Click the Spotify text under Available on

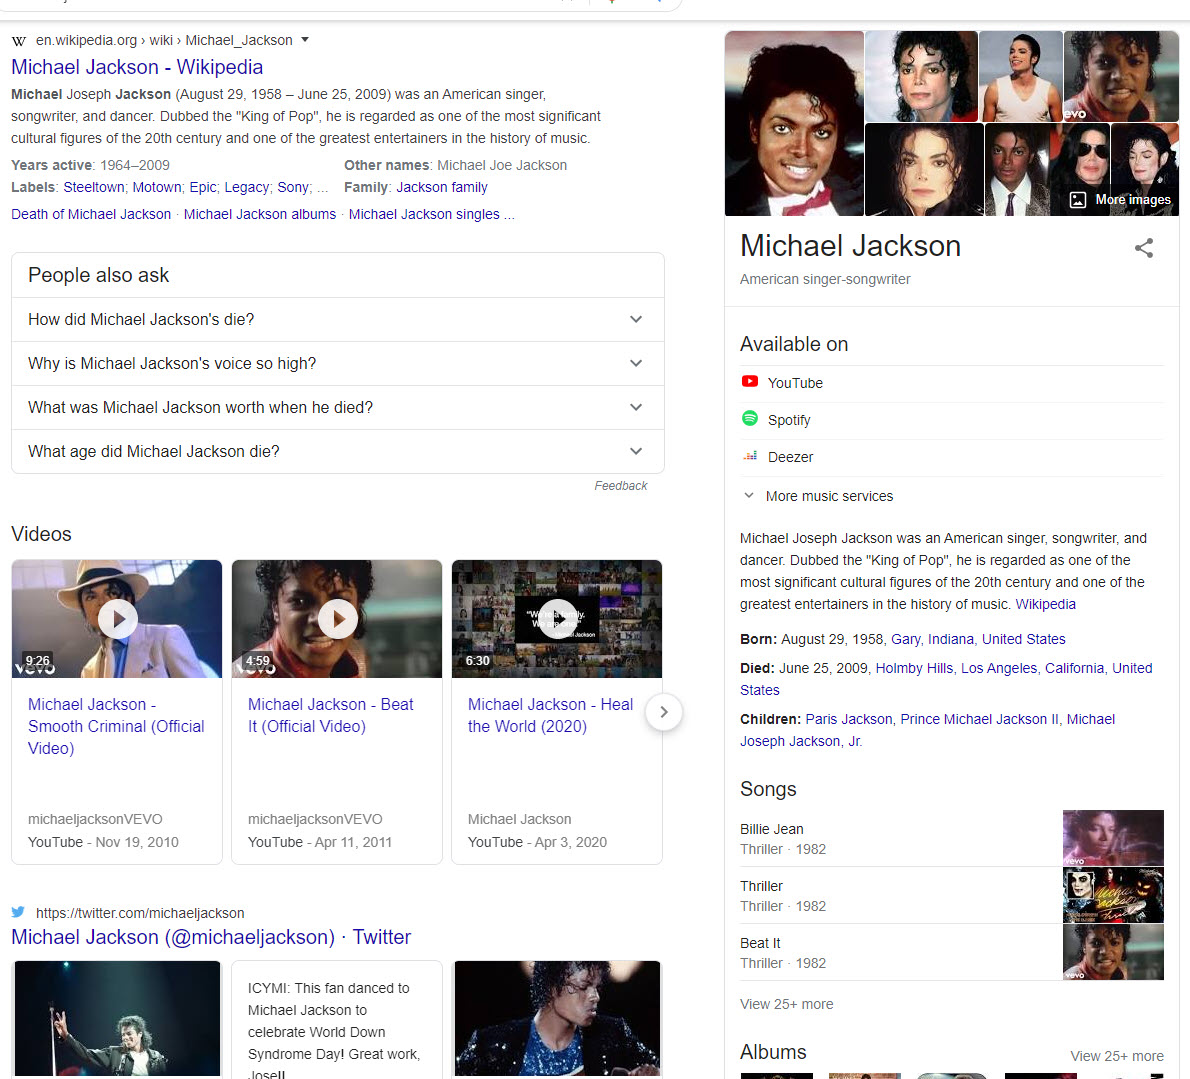(x=789, y=420)
